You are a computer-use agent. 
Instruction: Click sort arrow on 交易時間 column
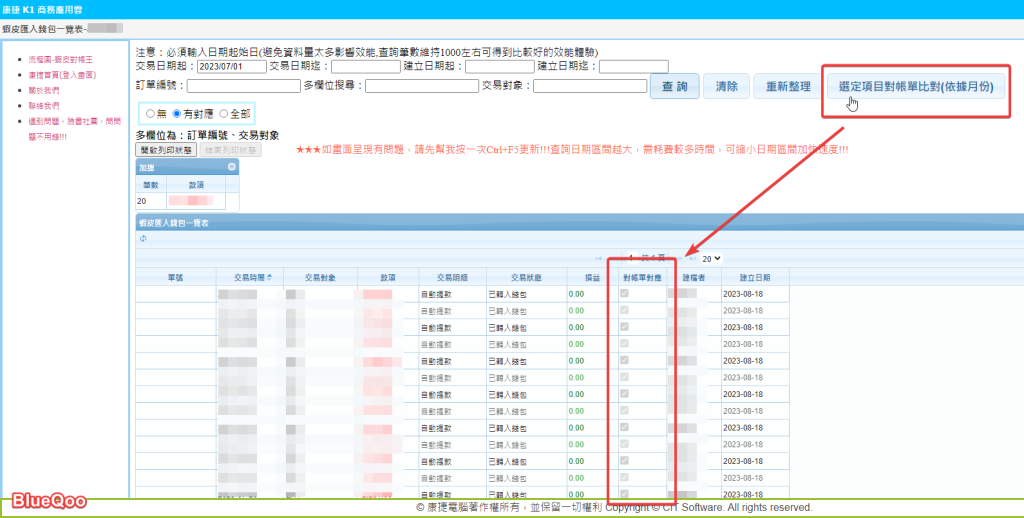271,277
